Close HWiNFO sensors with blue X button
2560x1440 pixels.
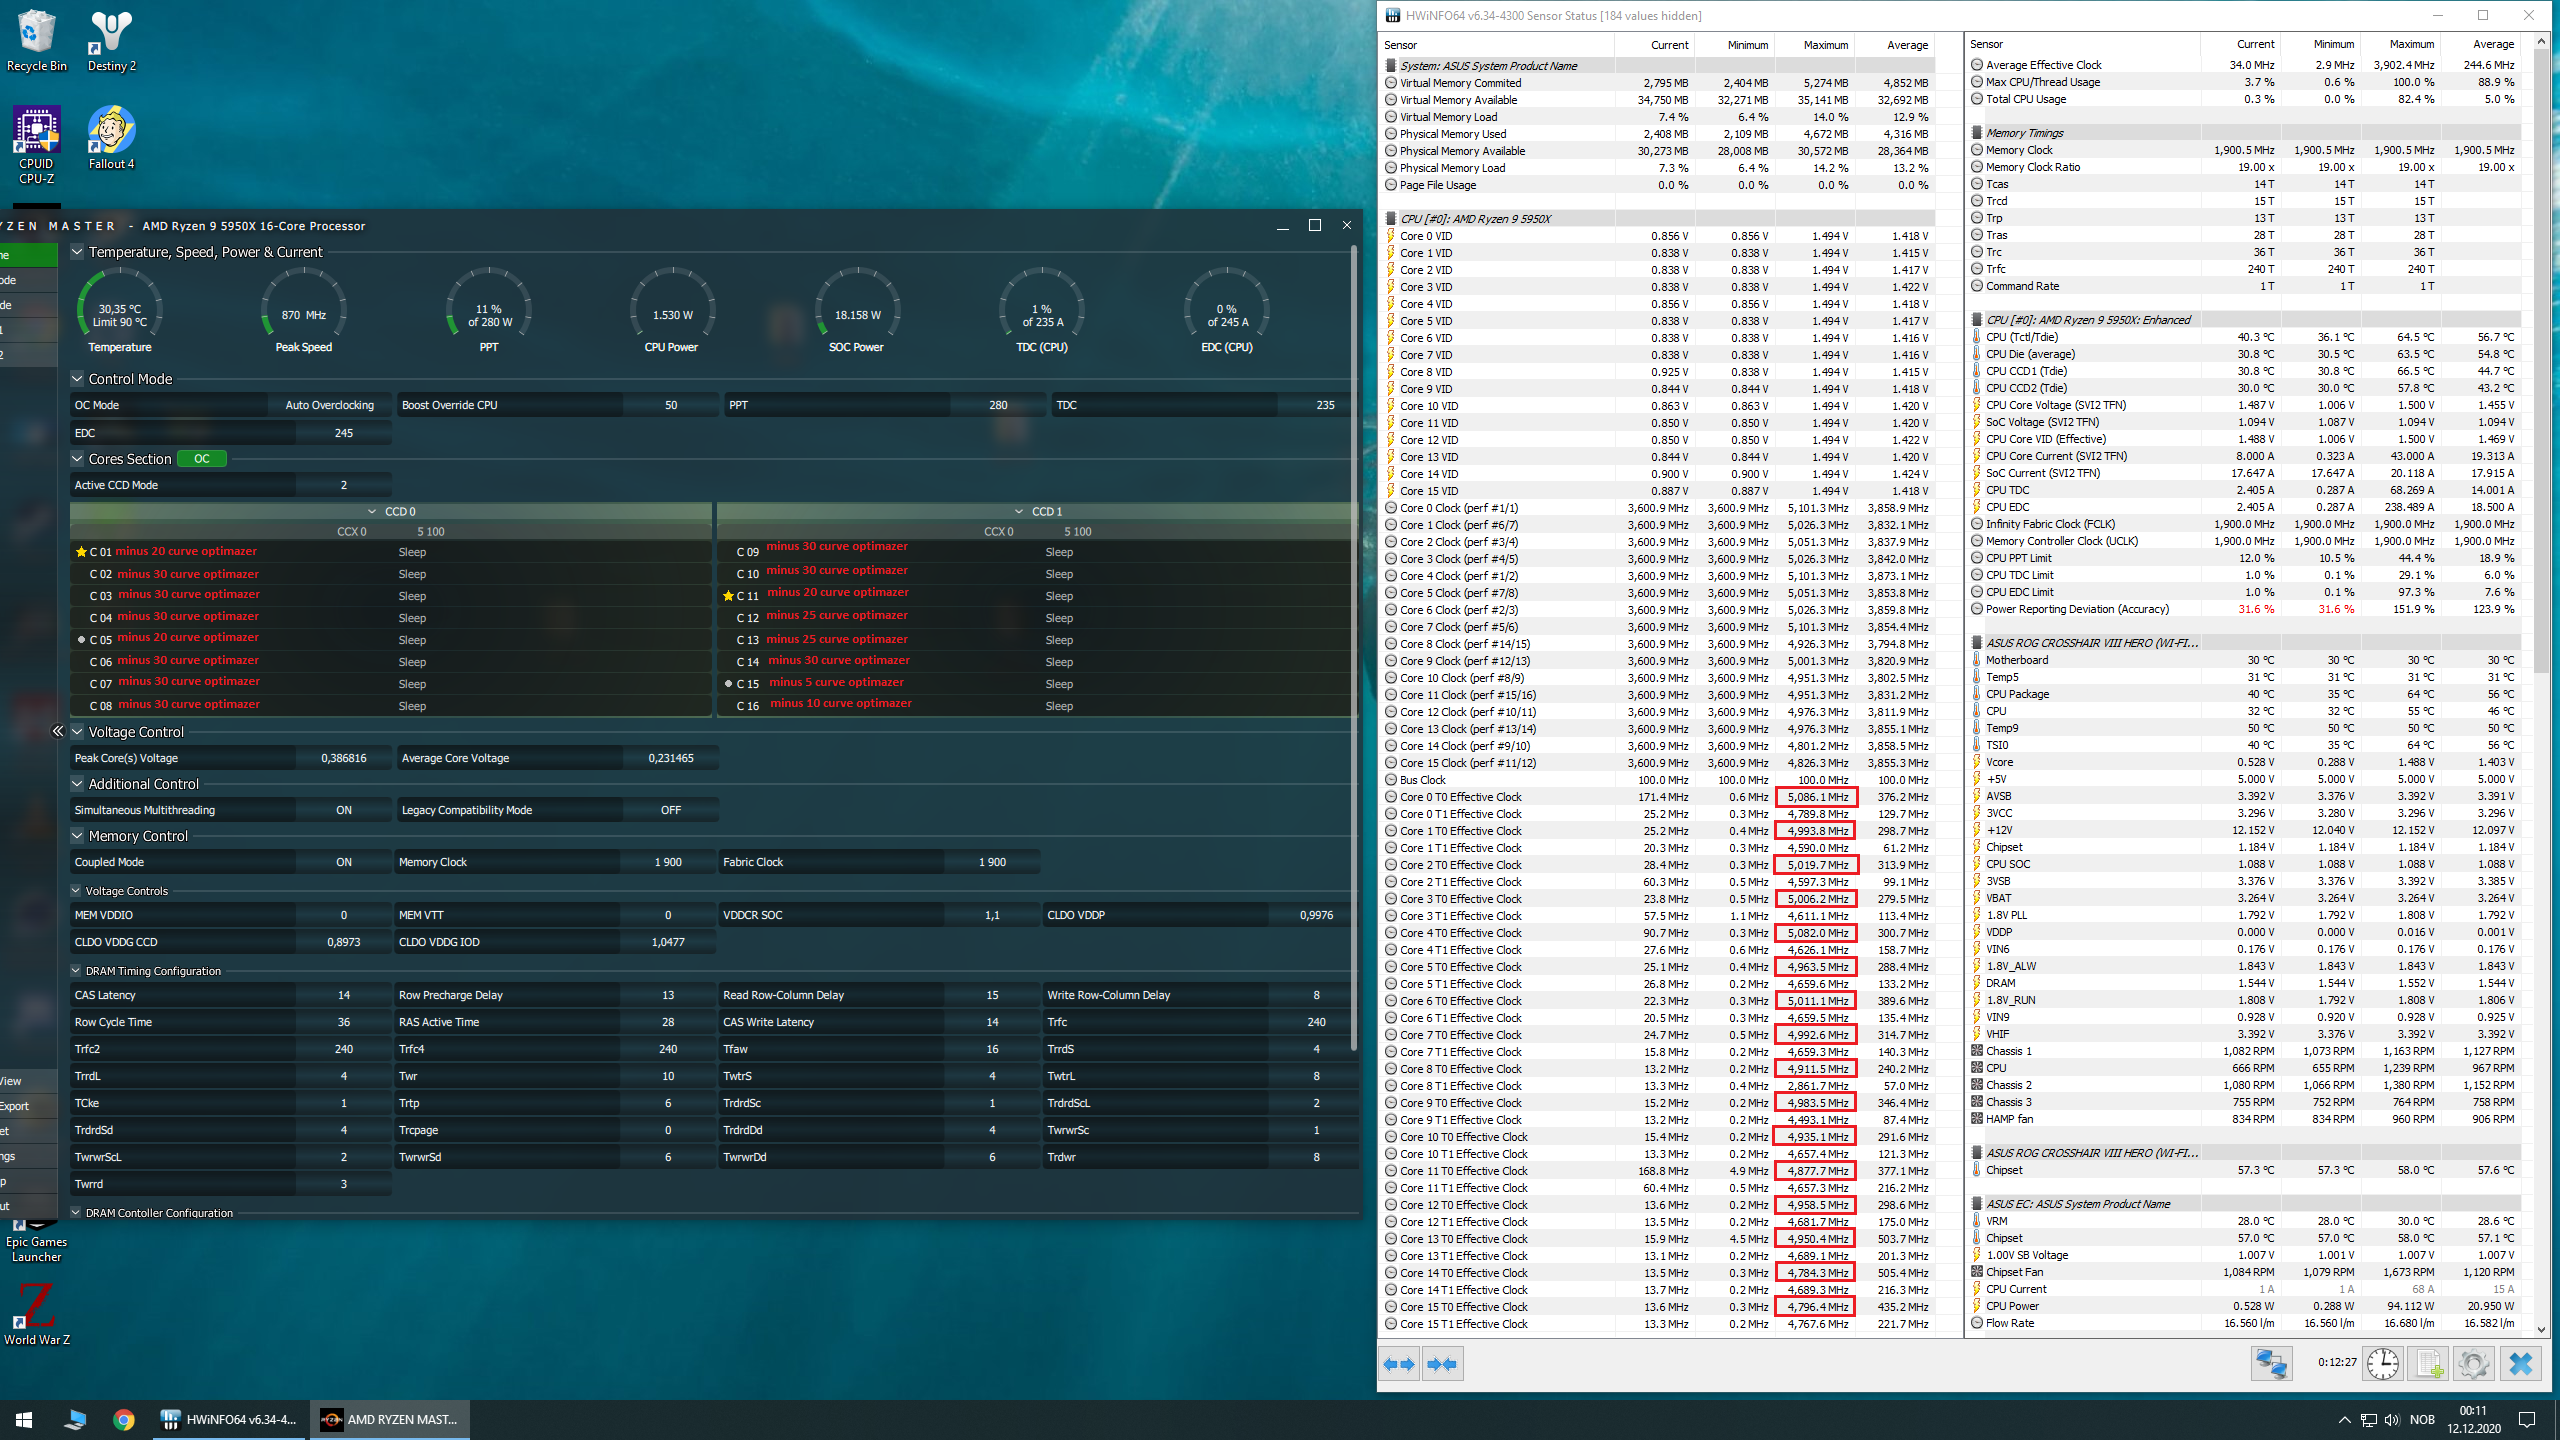click(x=2520, y=1363)
